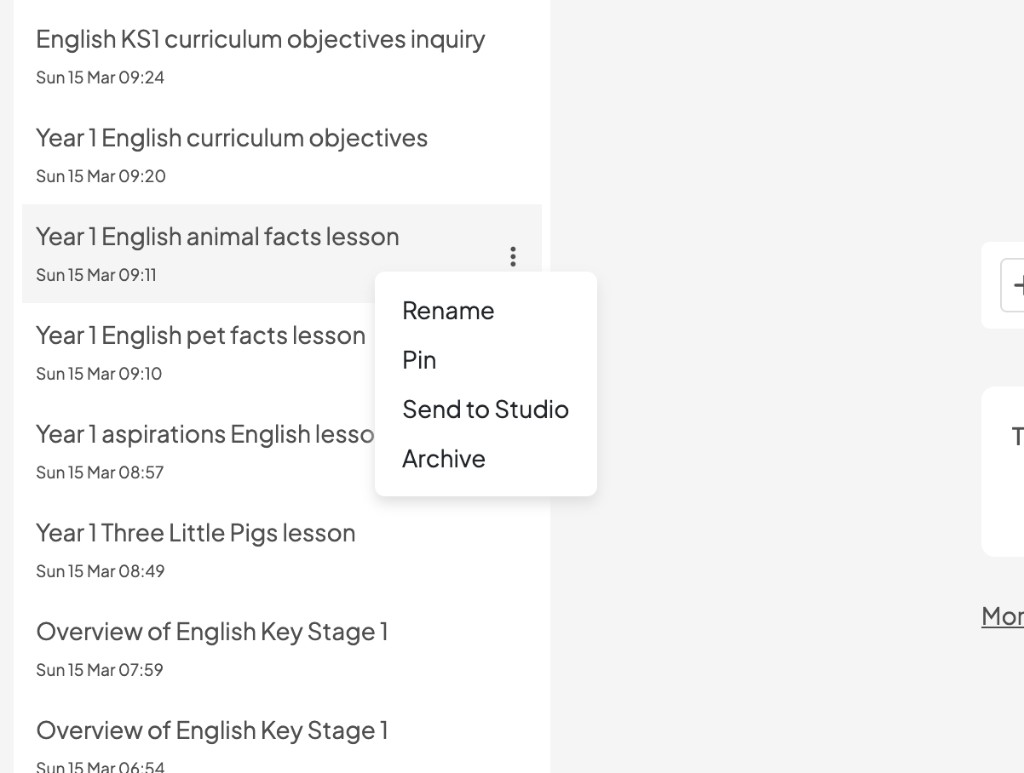Open English KS1 curriculum objectives inquiry chat
This screenshot has width=1024, height=773.
[x=260, y=40]
